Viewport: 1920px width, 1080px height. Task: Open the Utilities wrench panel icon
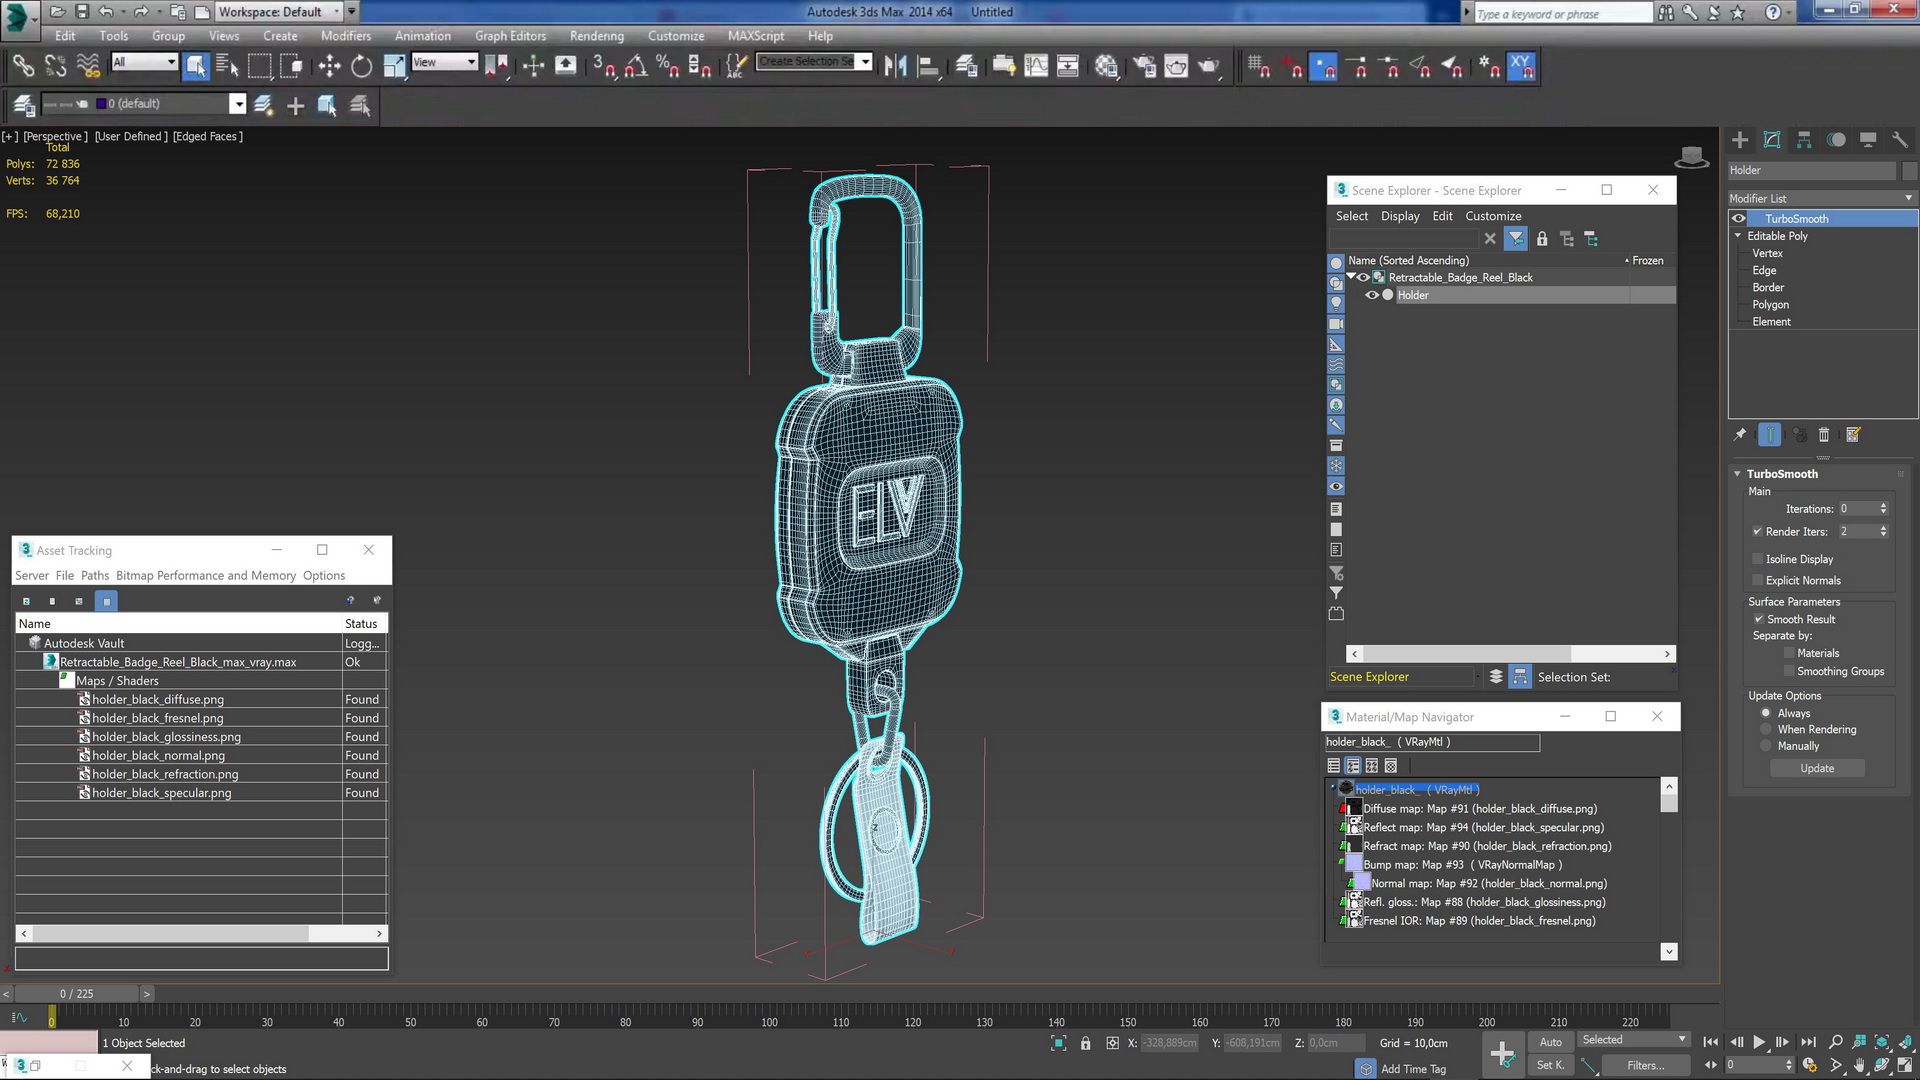tap(1900, 140)
